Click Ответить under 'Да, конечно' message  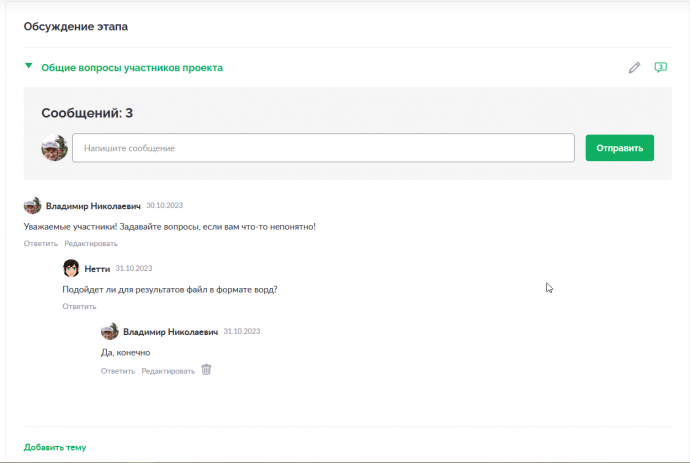tap(118, 371)
